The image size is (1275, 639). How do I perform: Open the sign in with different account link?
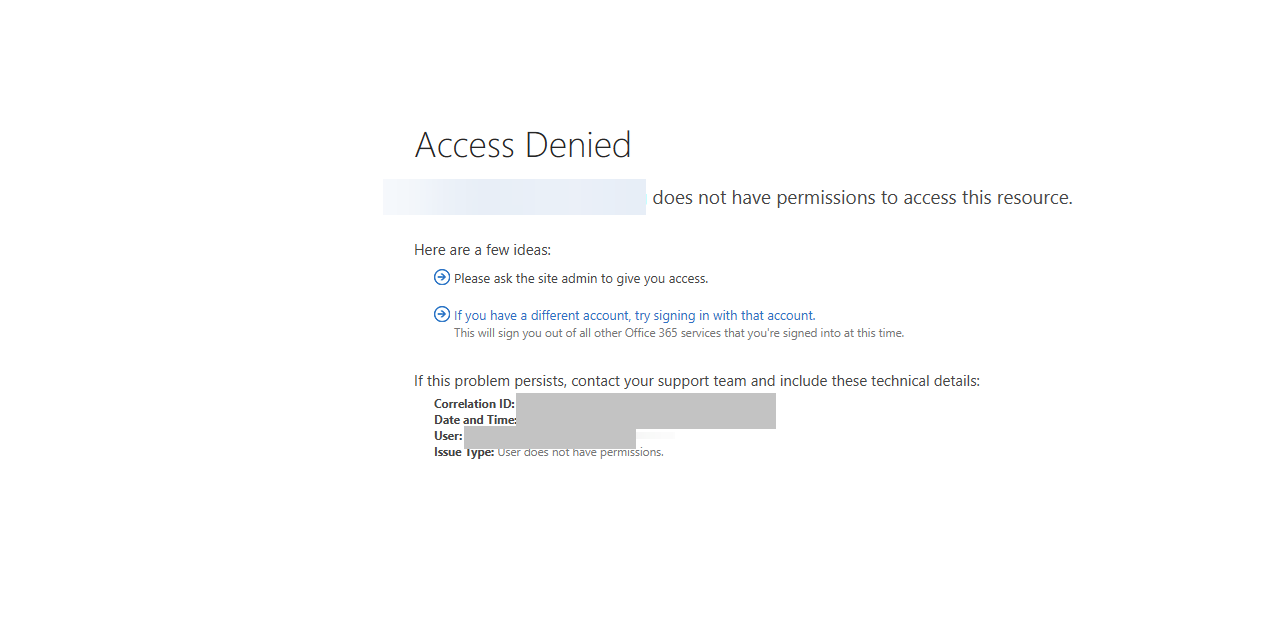point(635,315)
